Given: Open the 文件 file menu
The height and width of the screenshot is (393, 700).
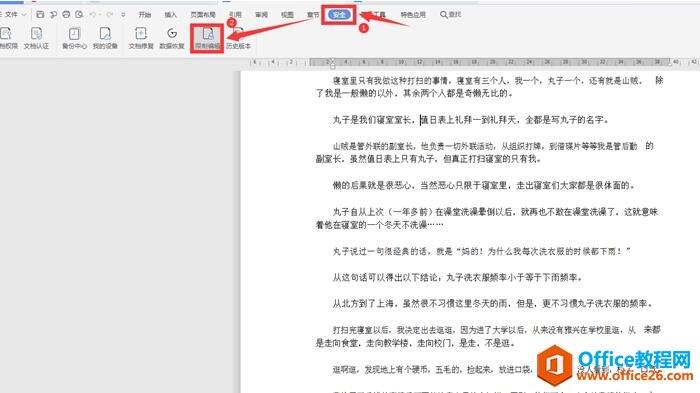Looking at the screenshot, I should click(11, 14).
